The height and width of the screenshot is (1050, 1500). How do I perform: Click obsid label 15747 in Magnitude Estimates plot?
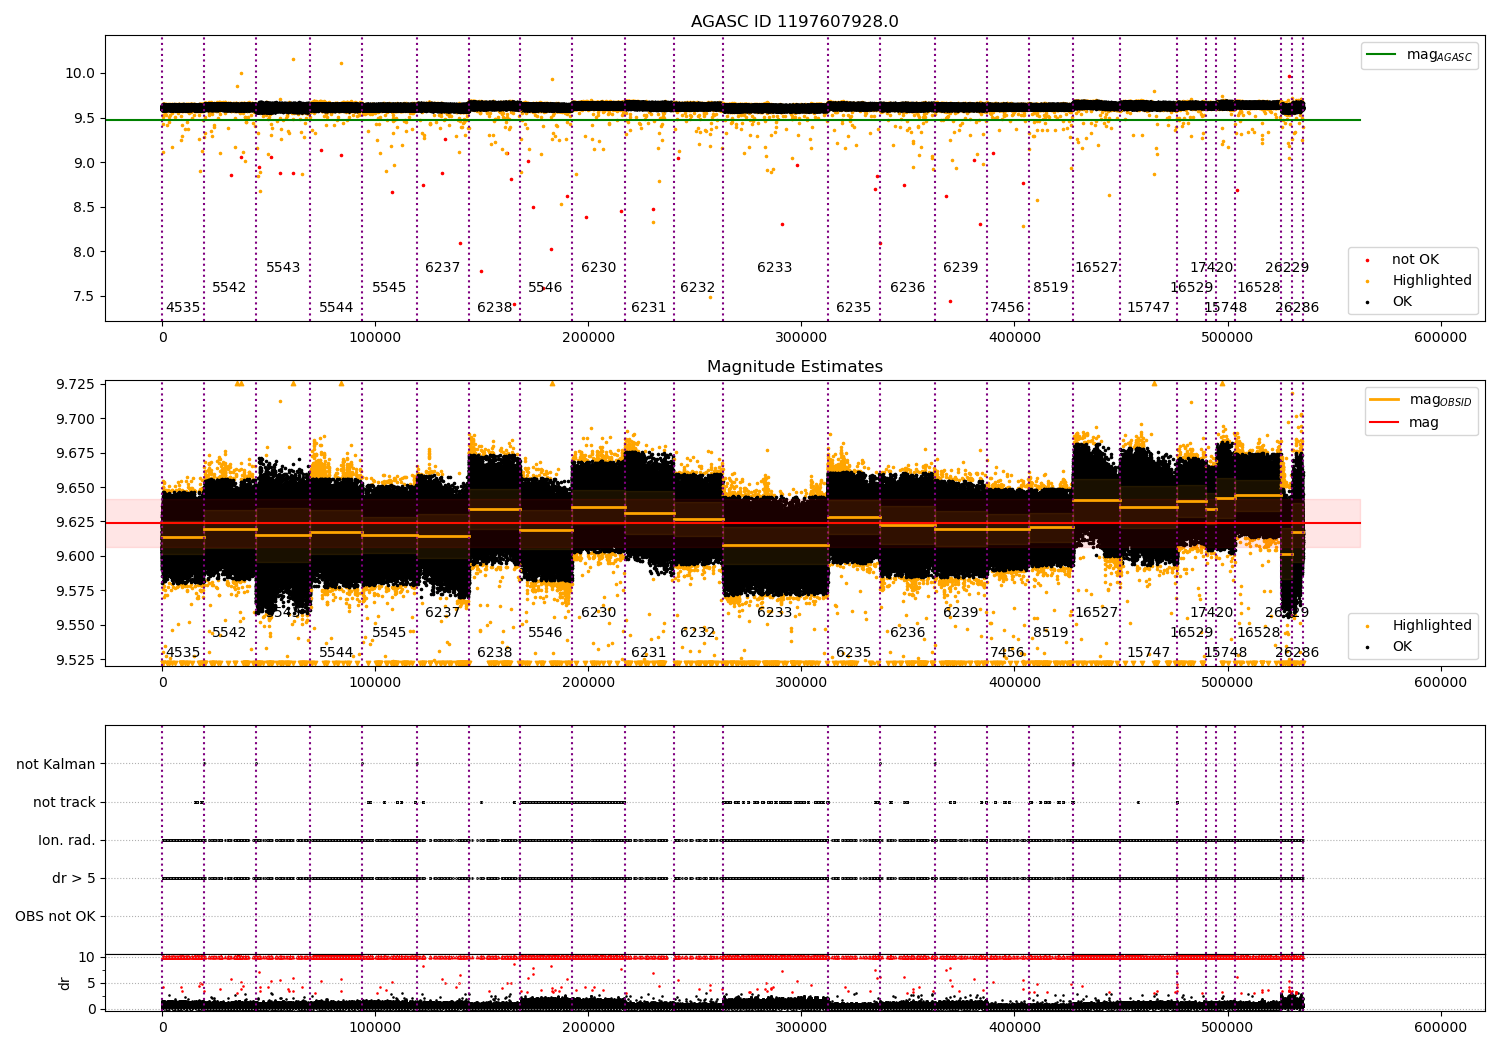pyautogui.click(x=1149, y=653)
